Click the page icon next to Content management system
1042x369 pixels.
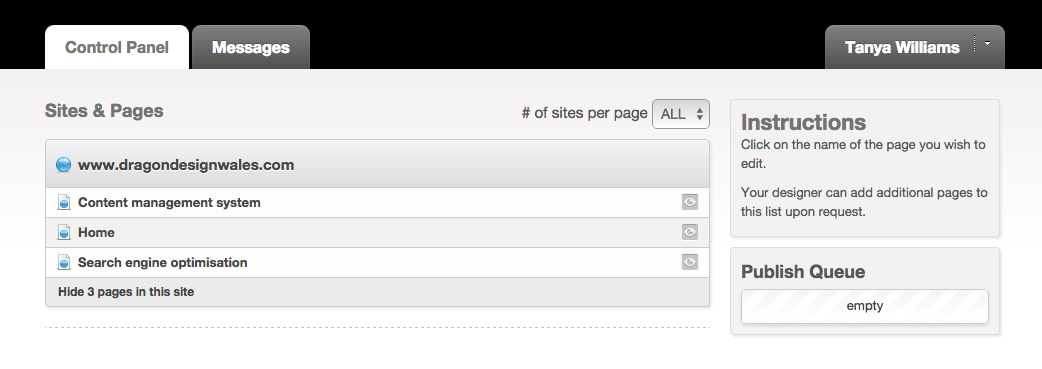point(64,202)
